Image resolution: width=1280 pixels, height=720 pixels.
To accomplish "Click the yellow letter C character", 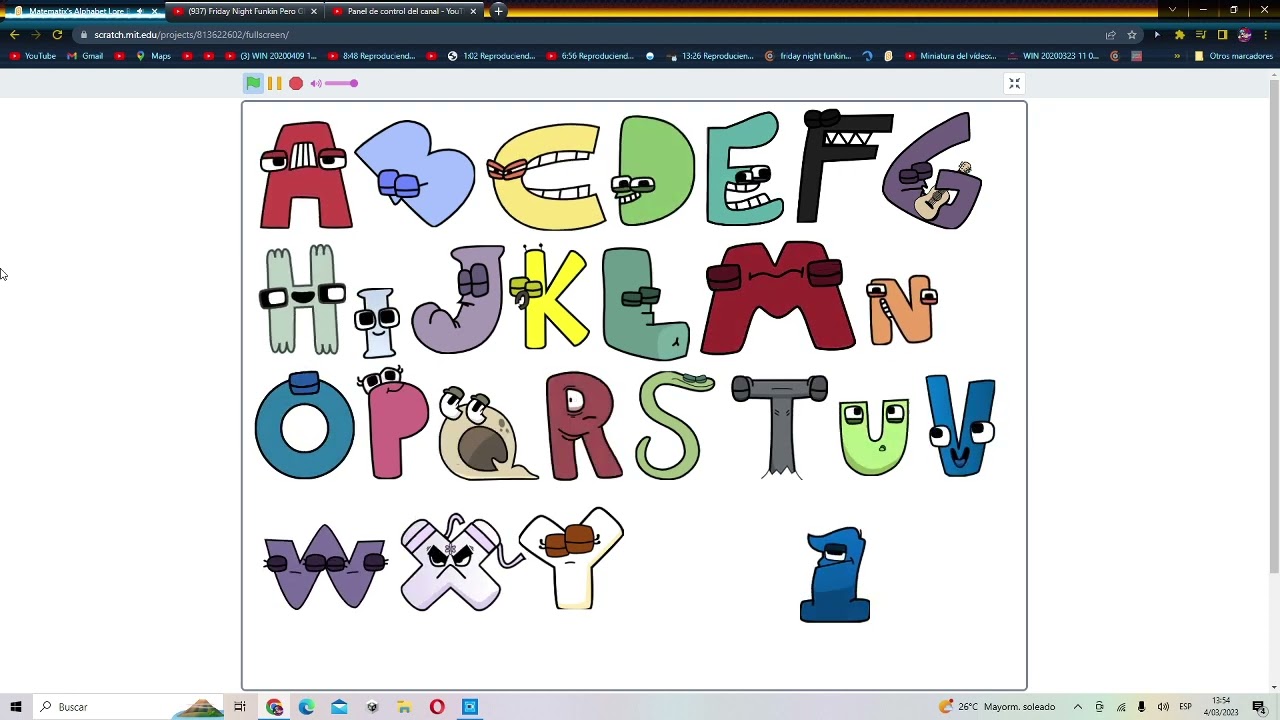I will click(x=546, y=176).
